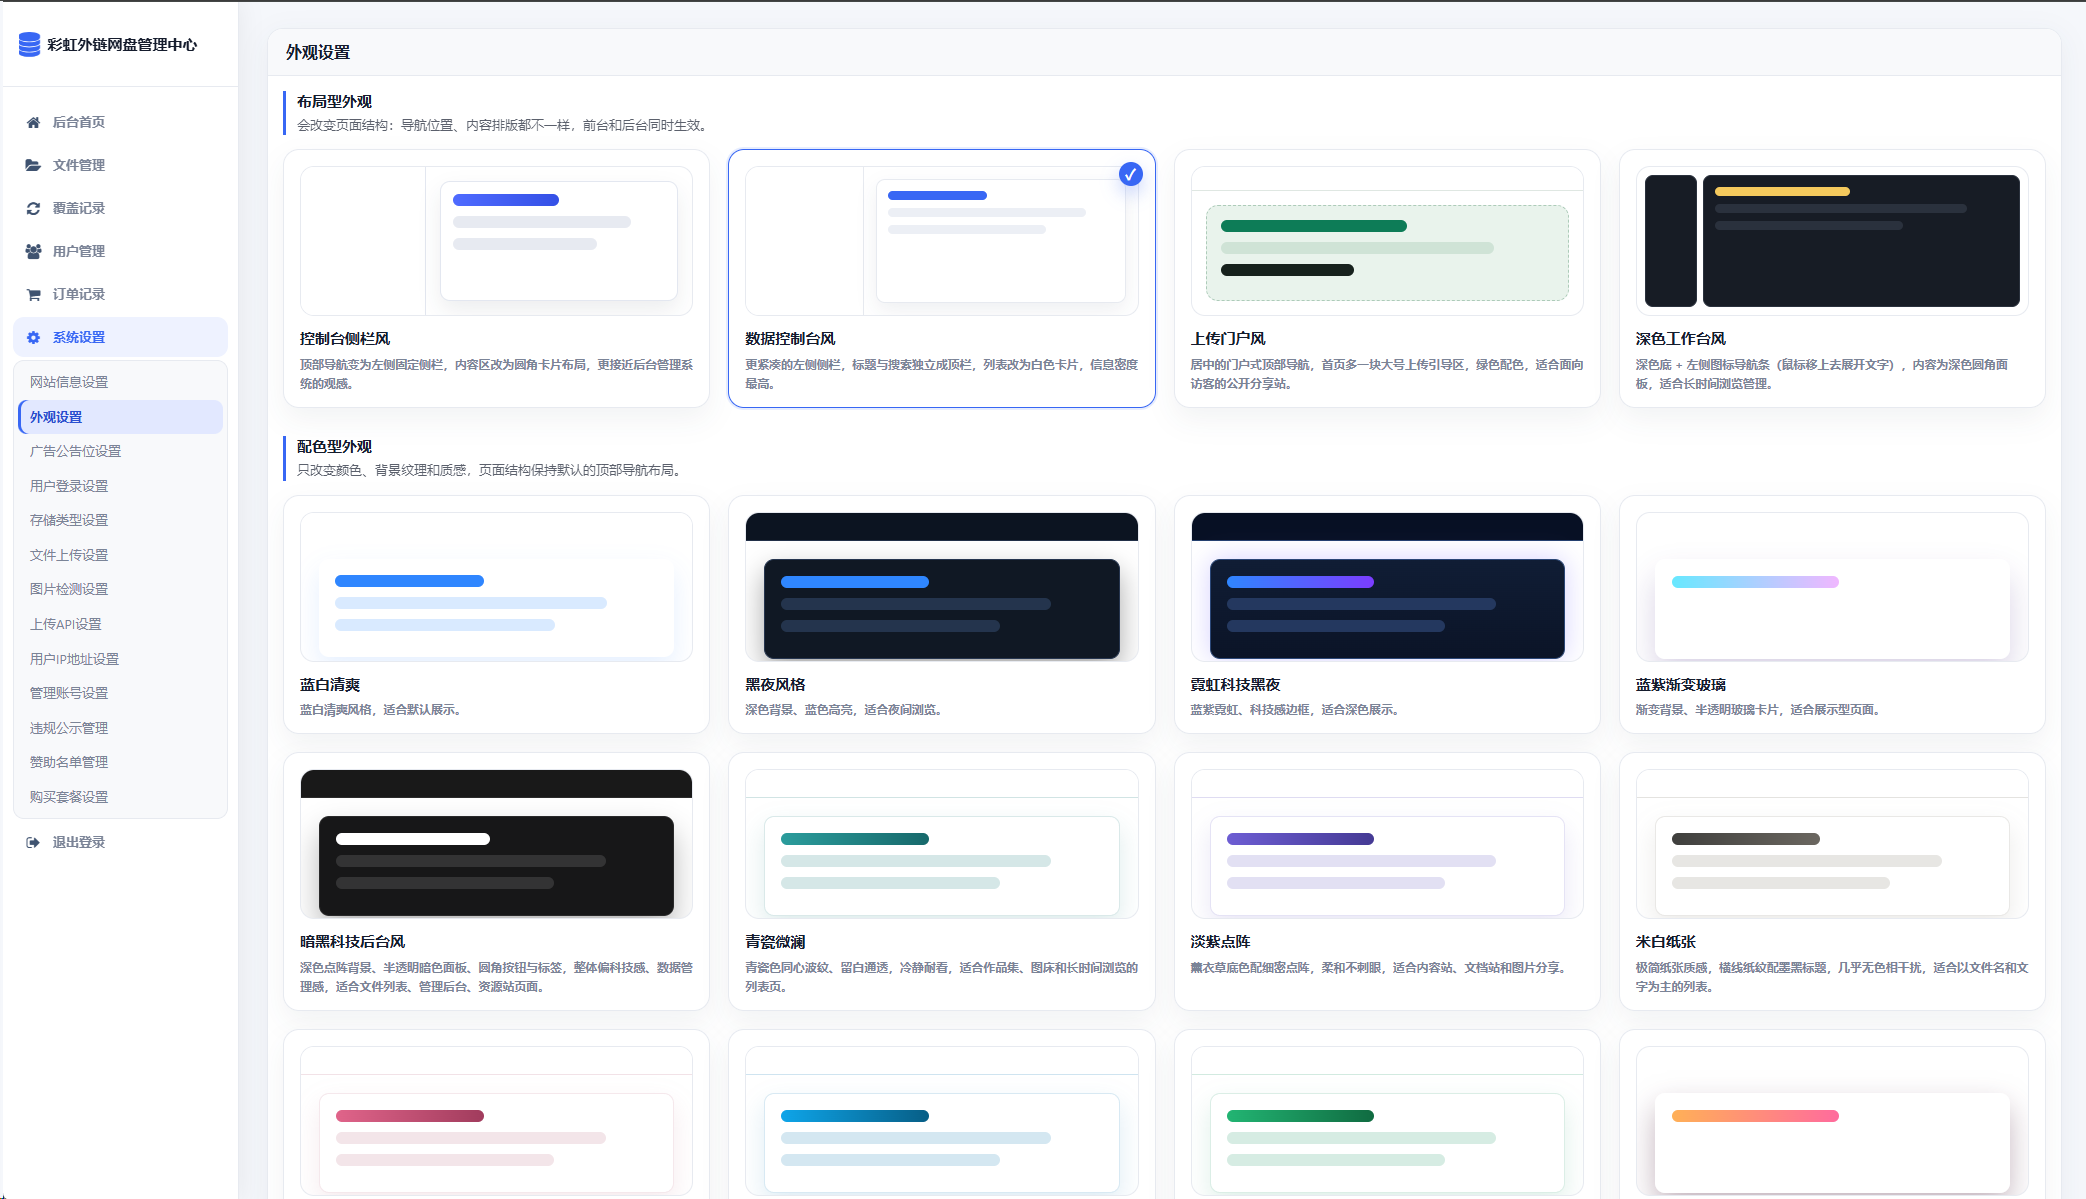2086x1199 pixels.
Task: Apply the 蓝白清爽 color theme
Action: point(496,614)
